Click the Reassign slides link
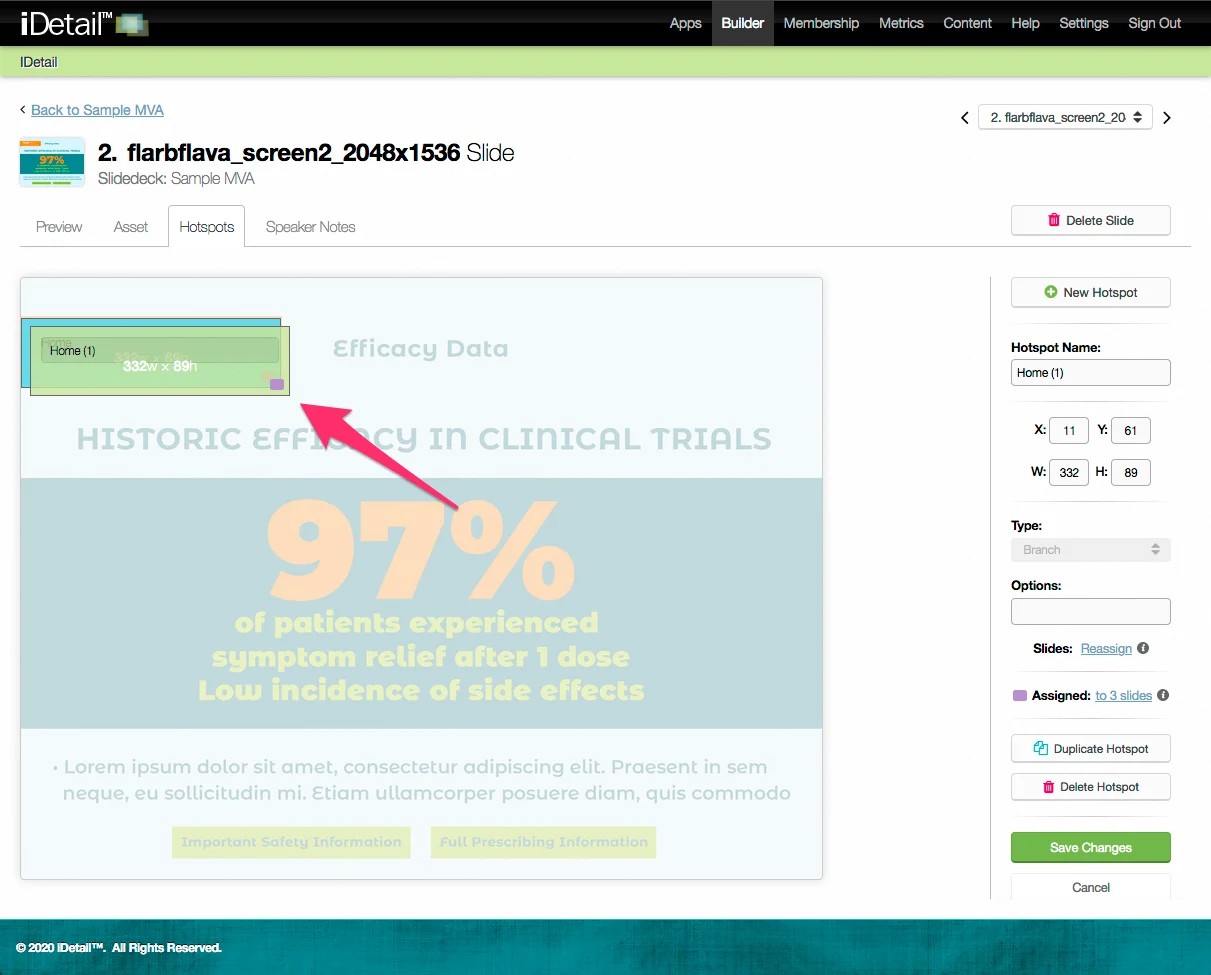The image size is (1211, 975). 1106,648
